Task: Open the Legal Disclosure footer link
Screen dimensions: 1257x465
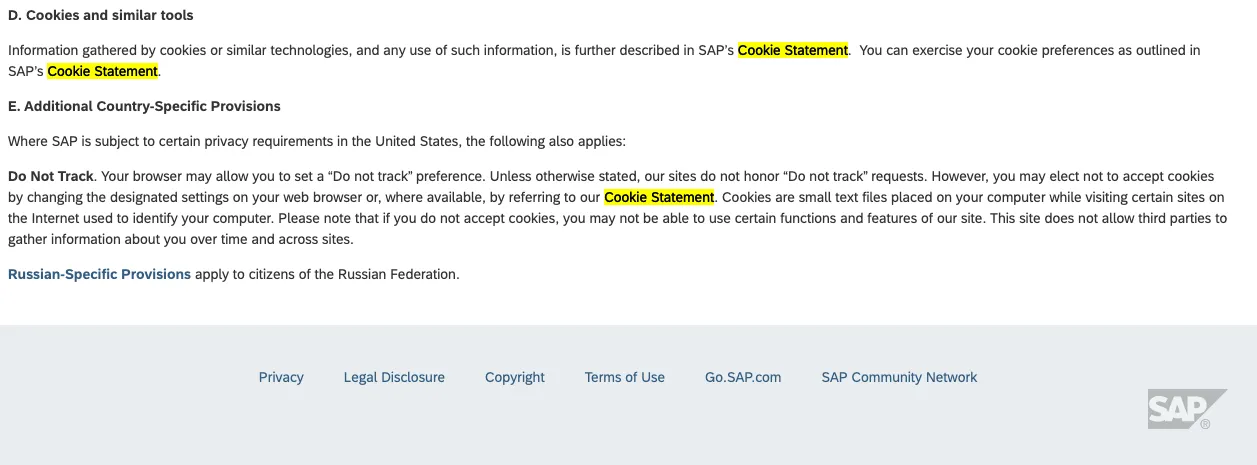Action: pyautogui.click(x=394, y=377)
